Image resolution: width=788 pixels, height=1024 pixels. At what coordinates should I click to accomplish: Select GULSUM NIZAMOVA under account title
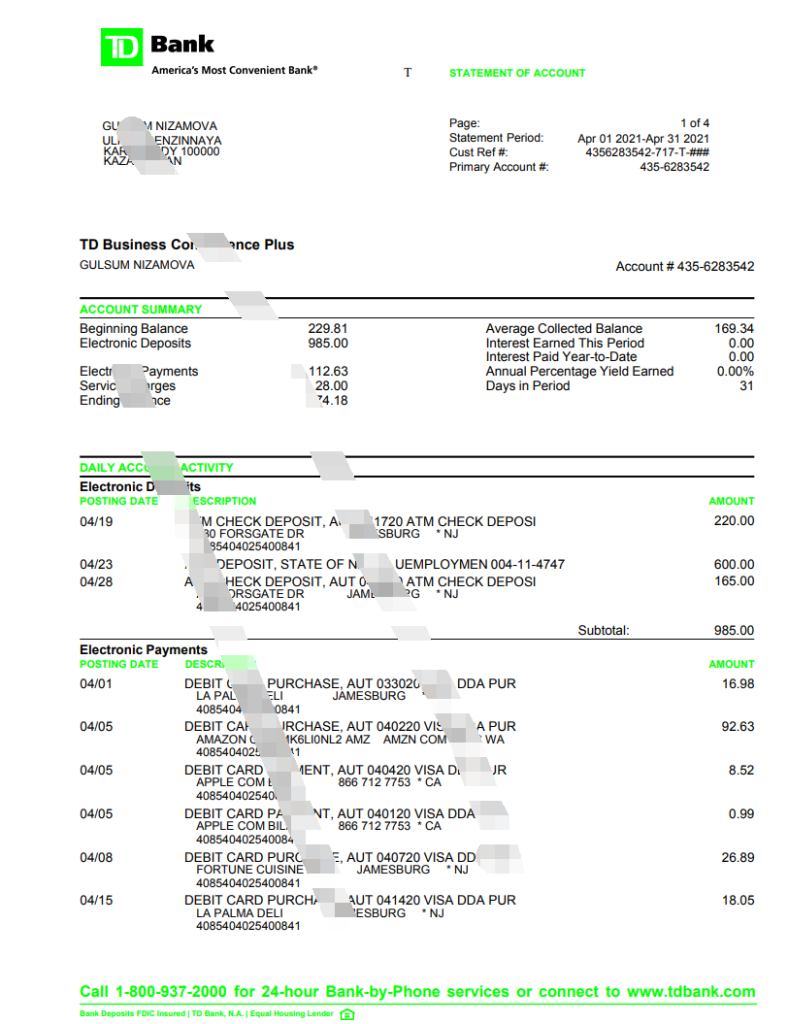tap(136, 264)
